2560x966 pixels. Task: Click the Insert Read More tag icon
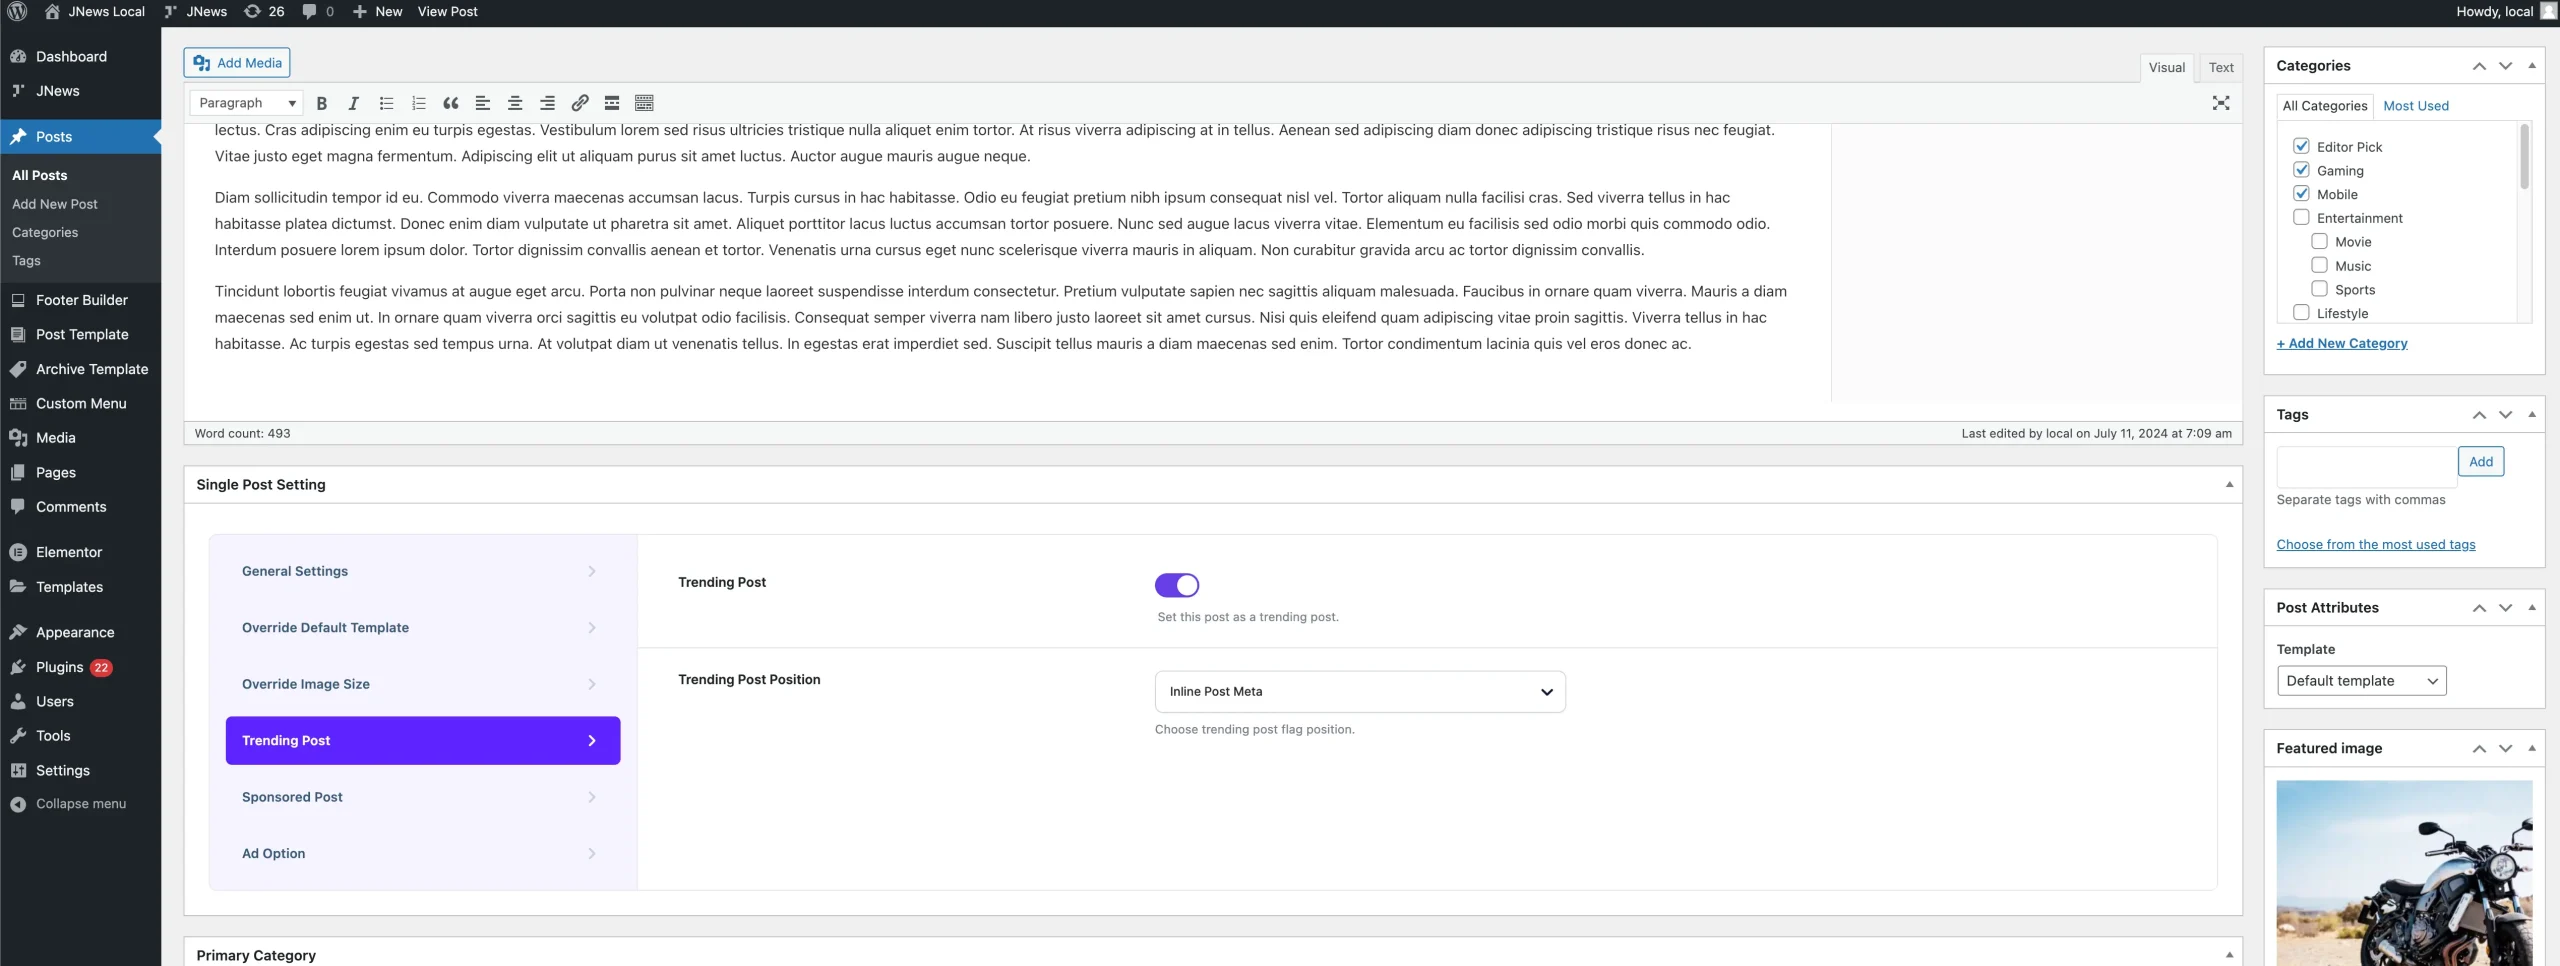coord(612,103)
